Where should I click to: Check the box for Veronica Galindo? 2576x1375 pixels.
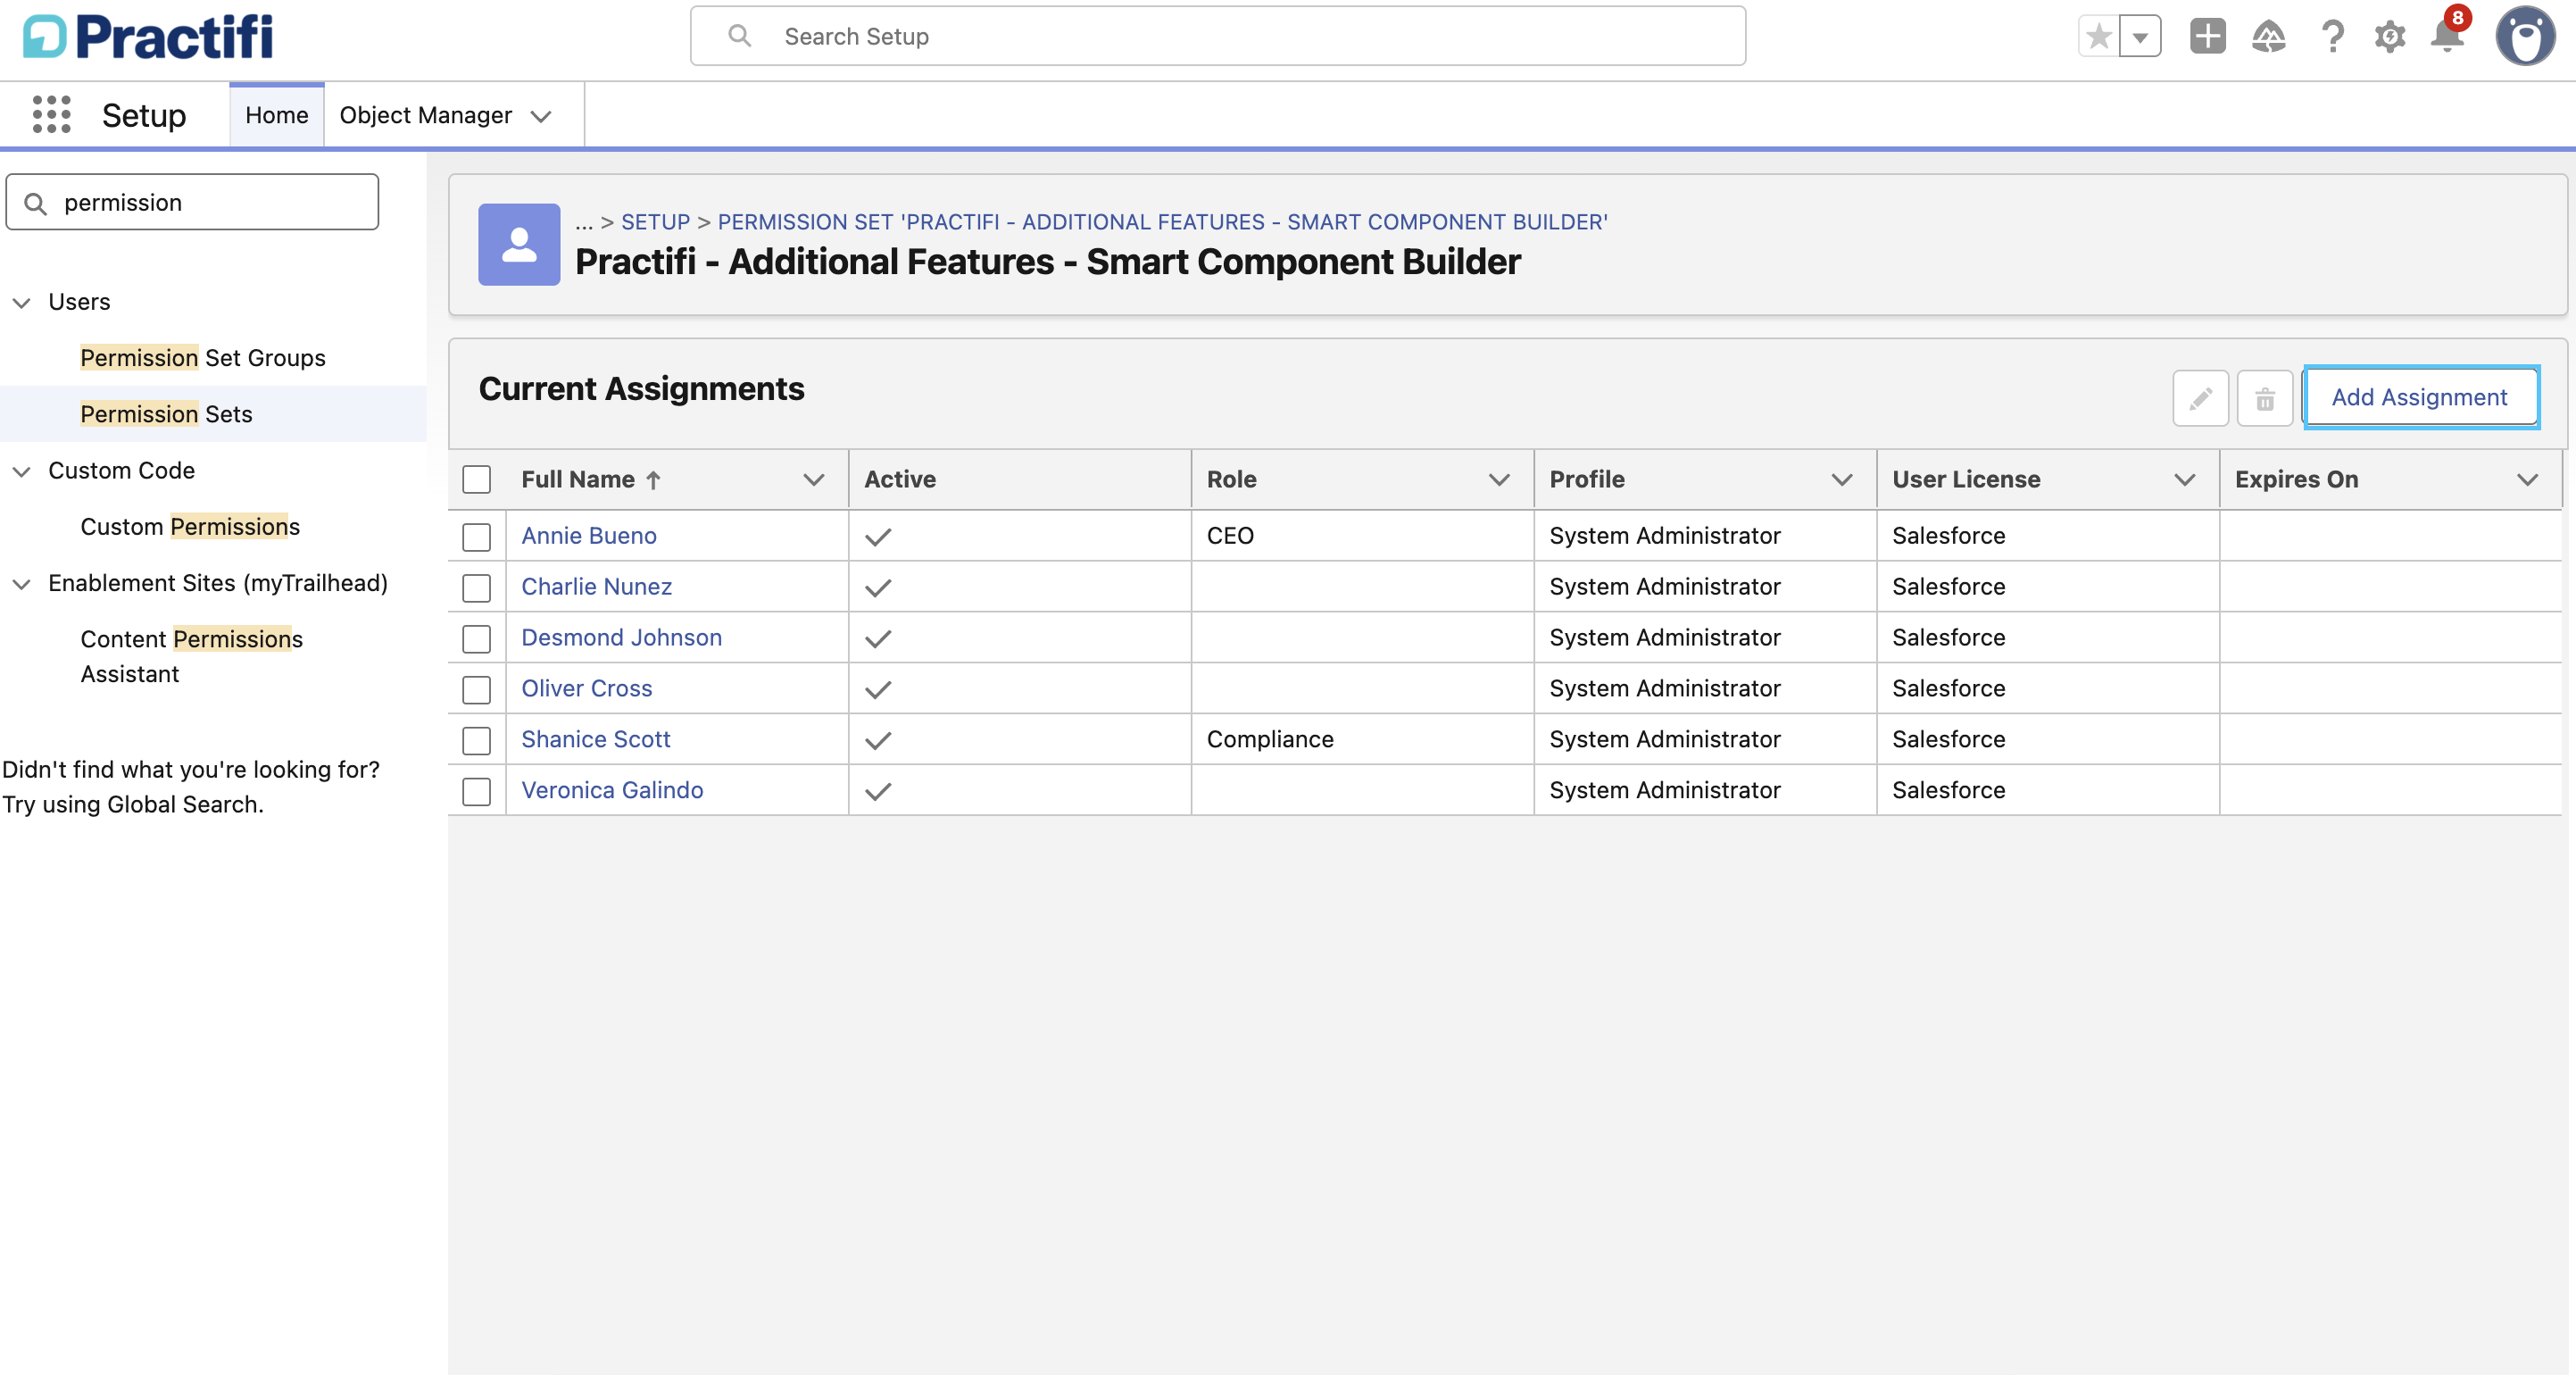click(x=476, y=791)
